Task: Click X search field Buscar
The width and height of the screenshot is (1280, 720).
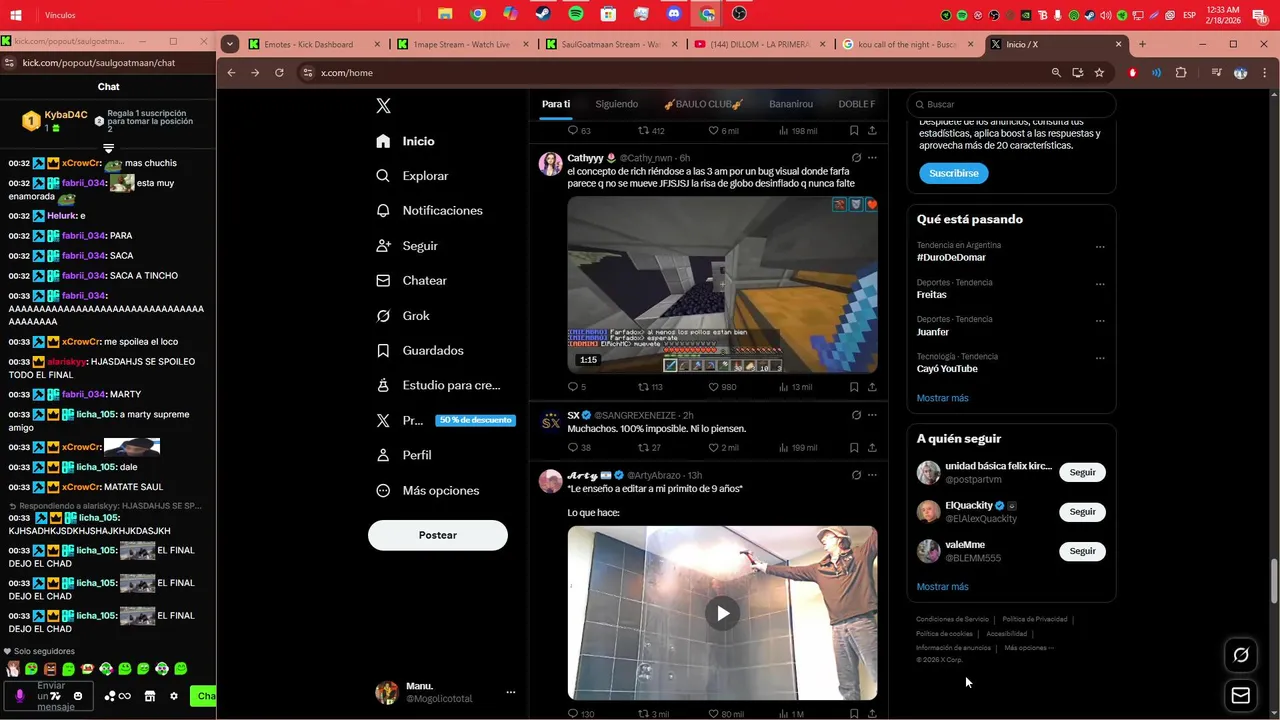Action: tap(1011, 104)
